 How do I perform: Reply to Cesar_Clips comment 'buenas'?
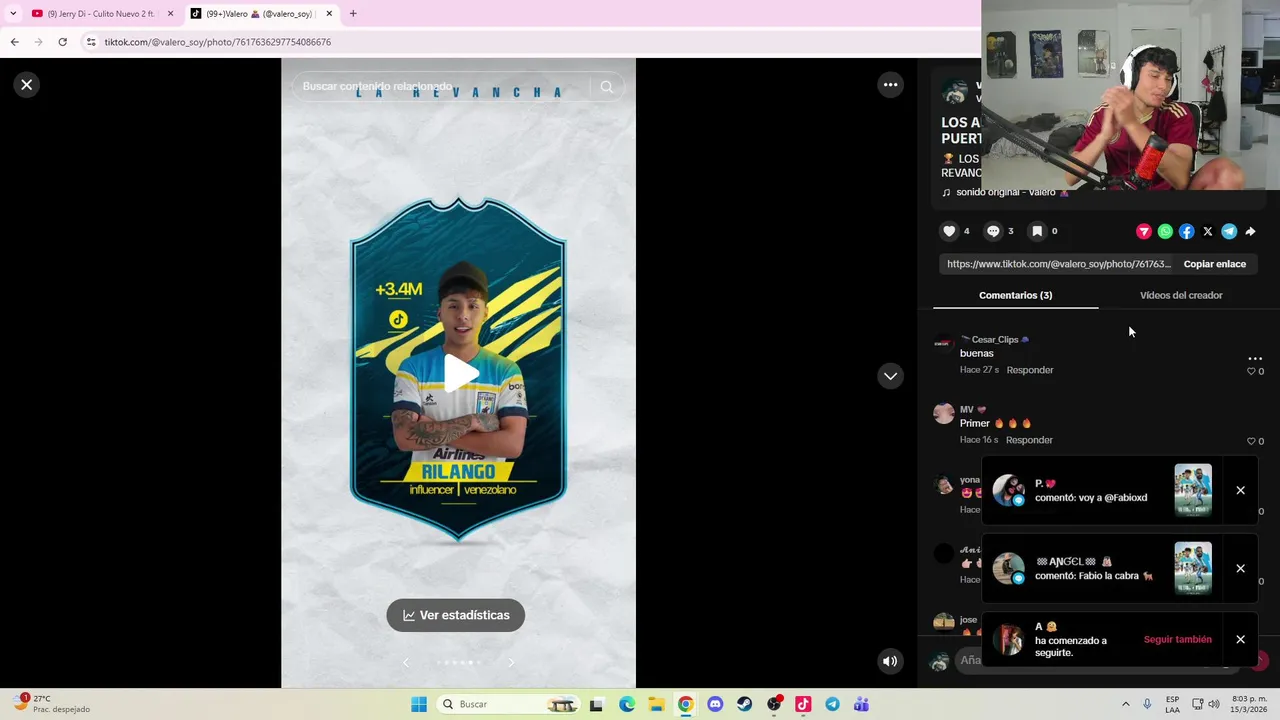point(1029,370)
